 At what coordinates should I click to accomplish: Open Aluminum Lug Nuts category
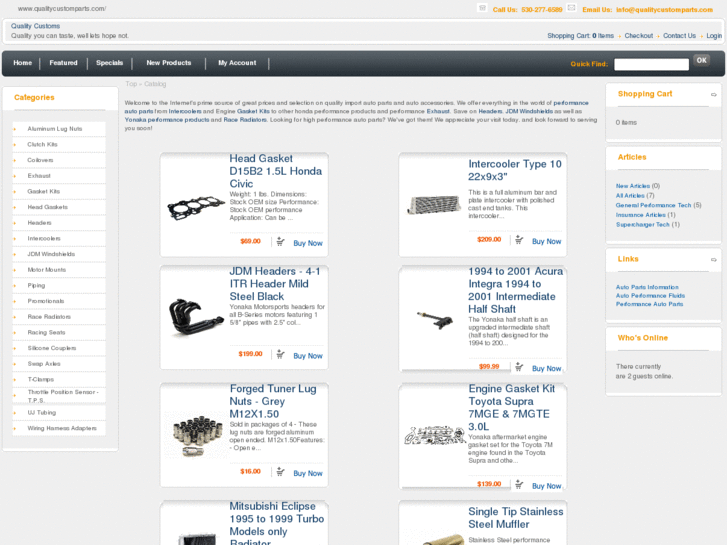click(55, 129)
